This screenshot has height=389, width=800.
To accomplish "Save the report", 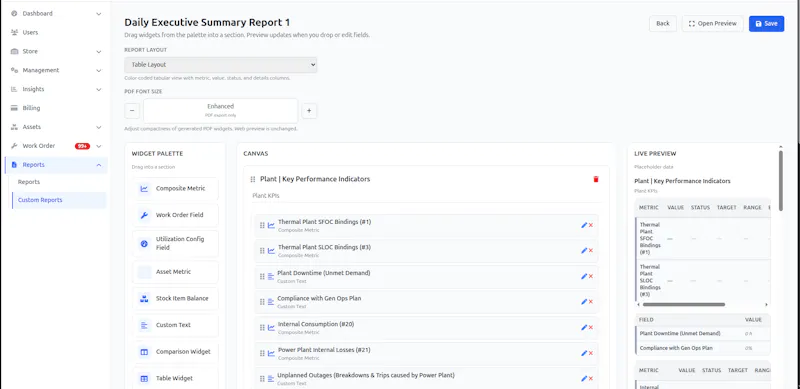I will pyautogui.click(x=766, y=23).
